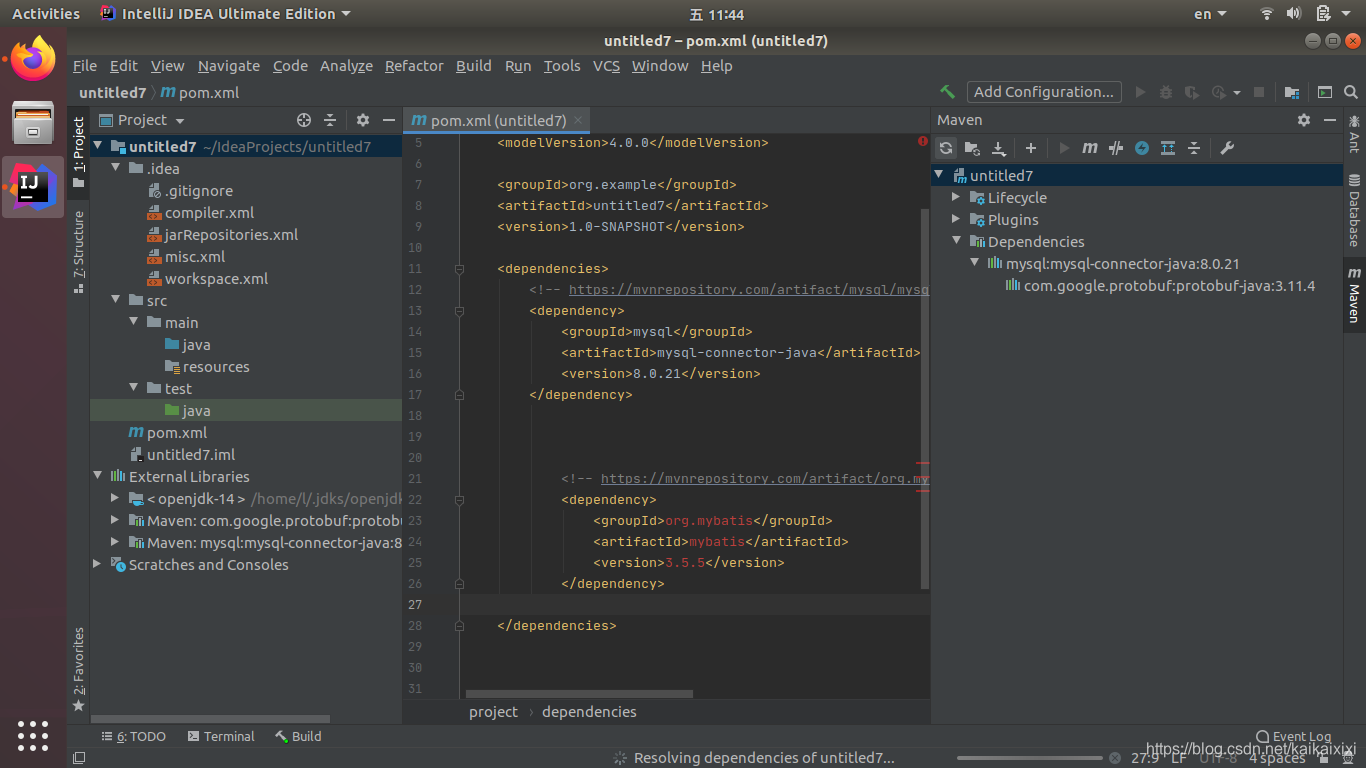Add Maven project with plus icon
Image resolution: width=1366 pixels, height=768 pixels.
click(x=1031, y=148)
